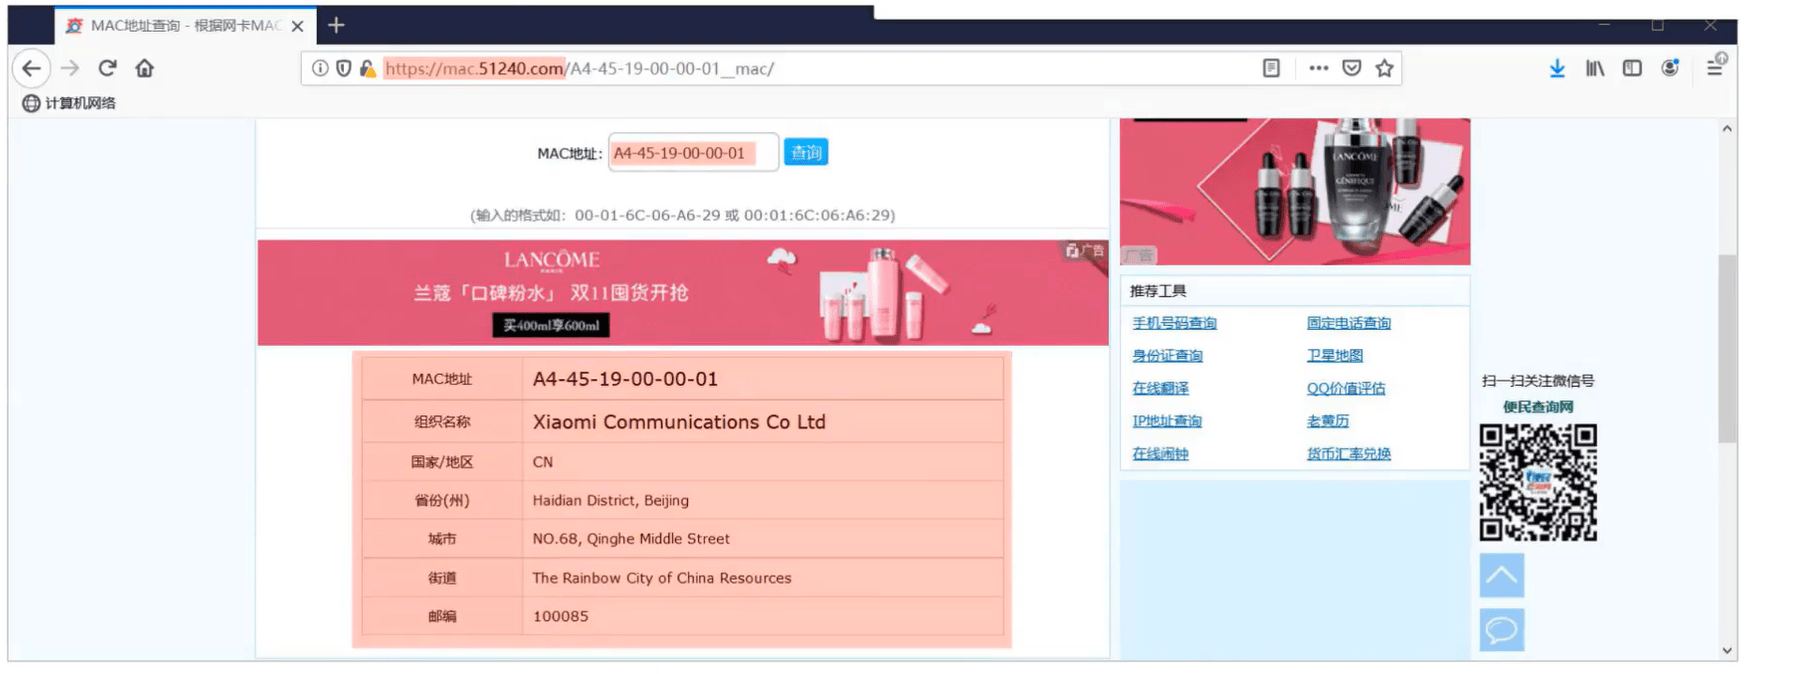This screenshot has height=674, width=1816.
Task: Select the MAC地址查询 browser tab
Action: 185,26
